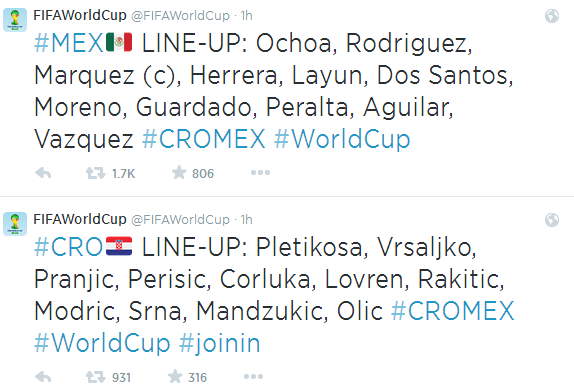The height and width of the screenshot is (391, 574).
Task: Open #WorldCup hashtag in the Mexico tweet
Action: (342, 141)
